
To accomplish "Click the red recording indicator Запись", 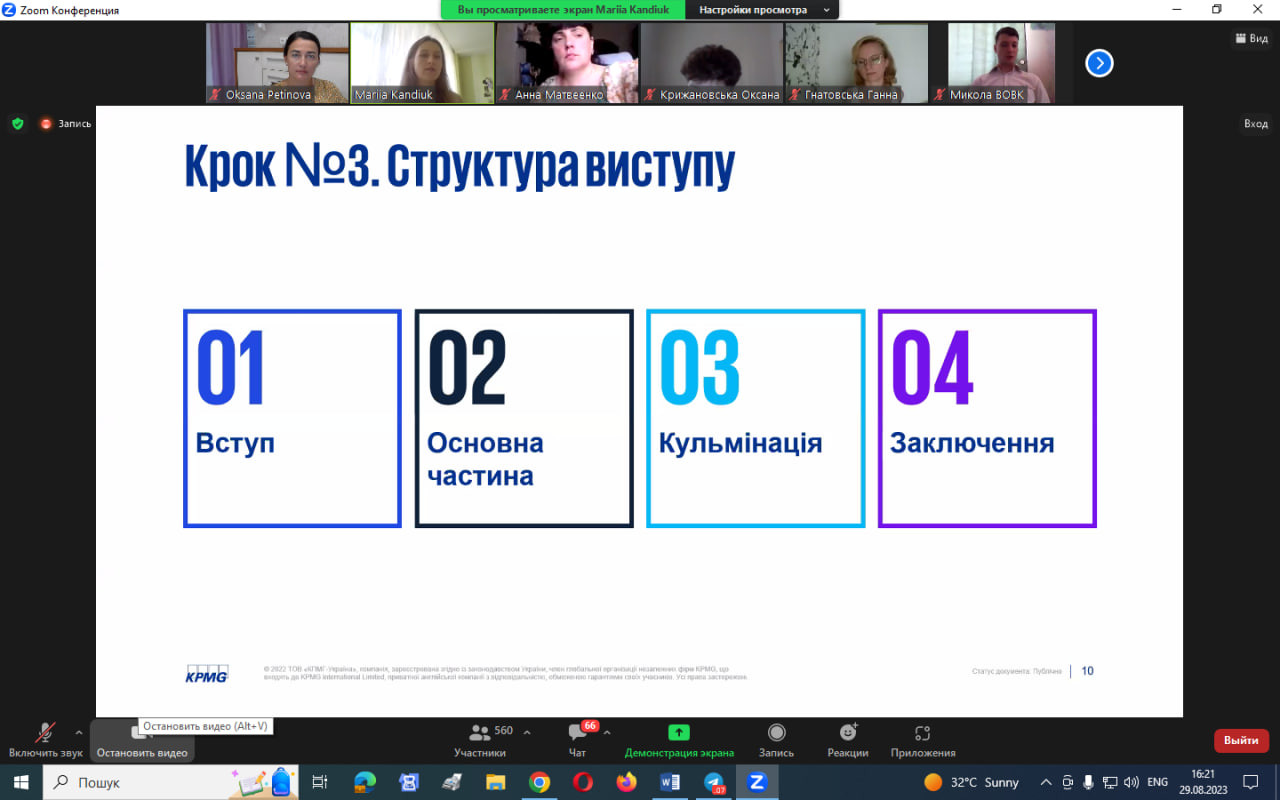I will (65, 124).
